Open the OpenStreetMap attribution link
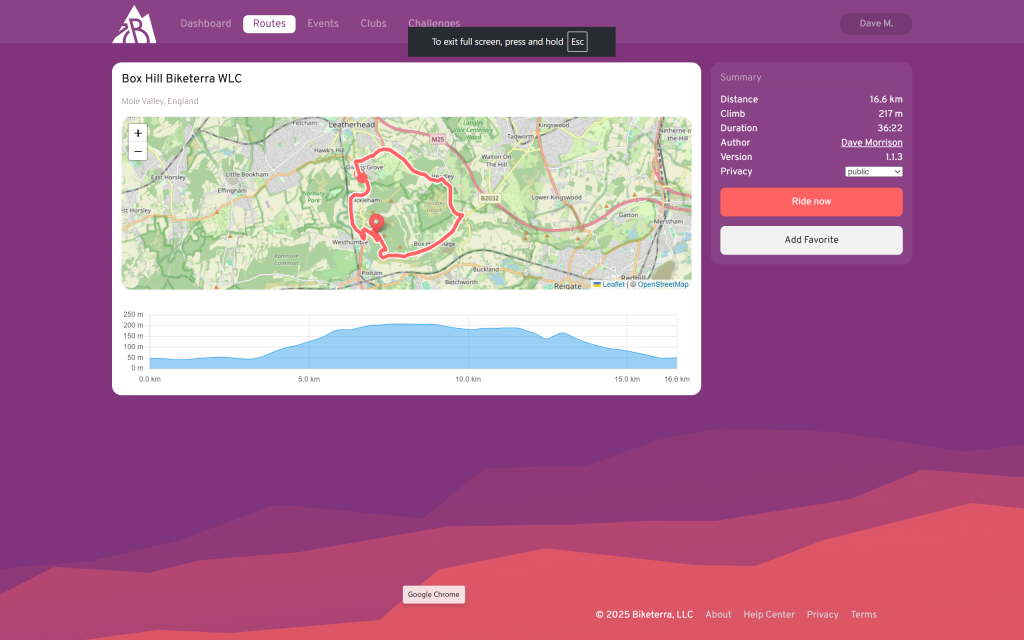Viewport: 1024px width, 640px height. click(663, 285)
